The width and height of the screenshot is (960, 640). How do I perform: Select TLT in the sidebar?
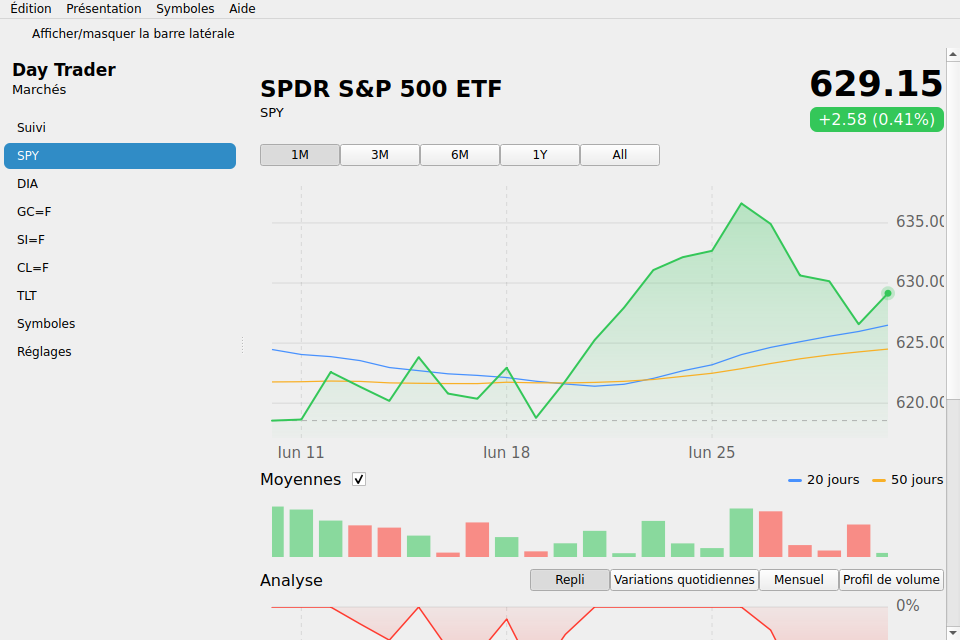(x=120, y=296)
